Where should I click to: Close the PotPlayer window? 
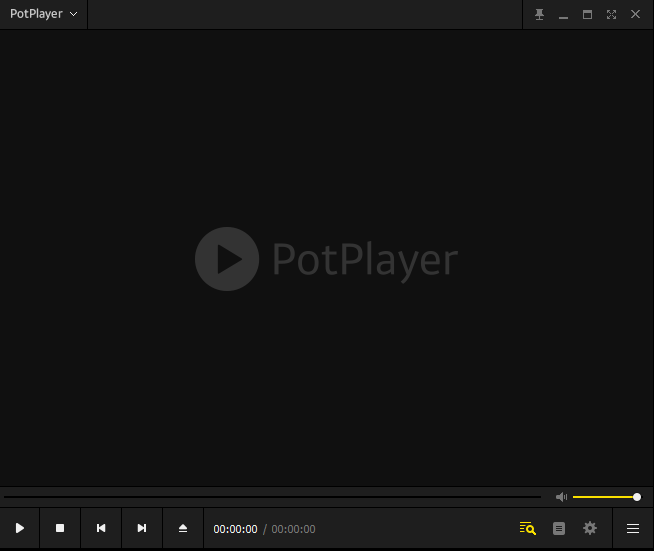[635, 15]
